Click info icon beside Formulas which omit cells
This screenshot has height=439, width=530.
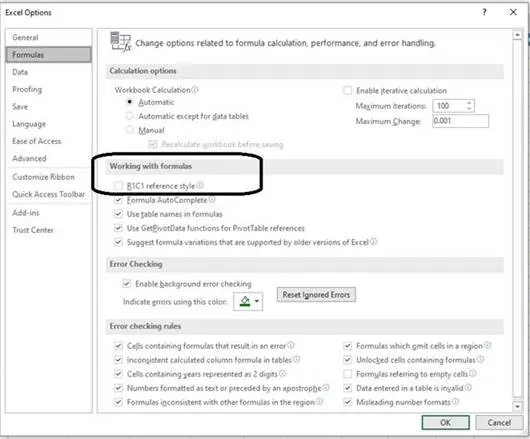click(487, 345)
